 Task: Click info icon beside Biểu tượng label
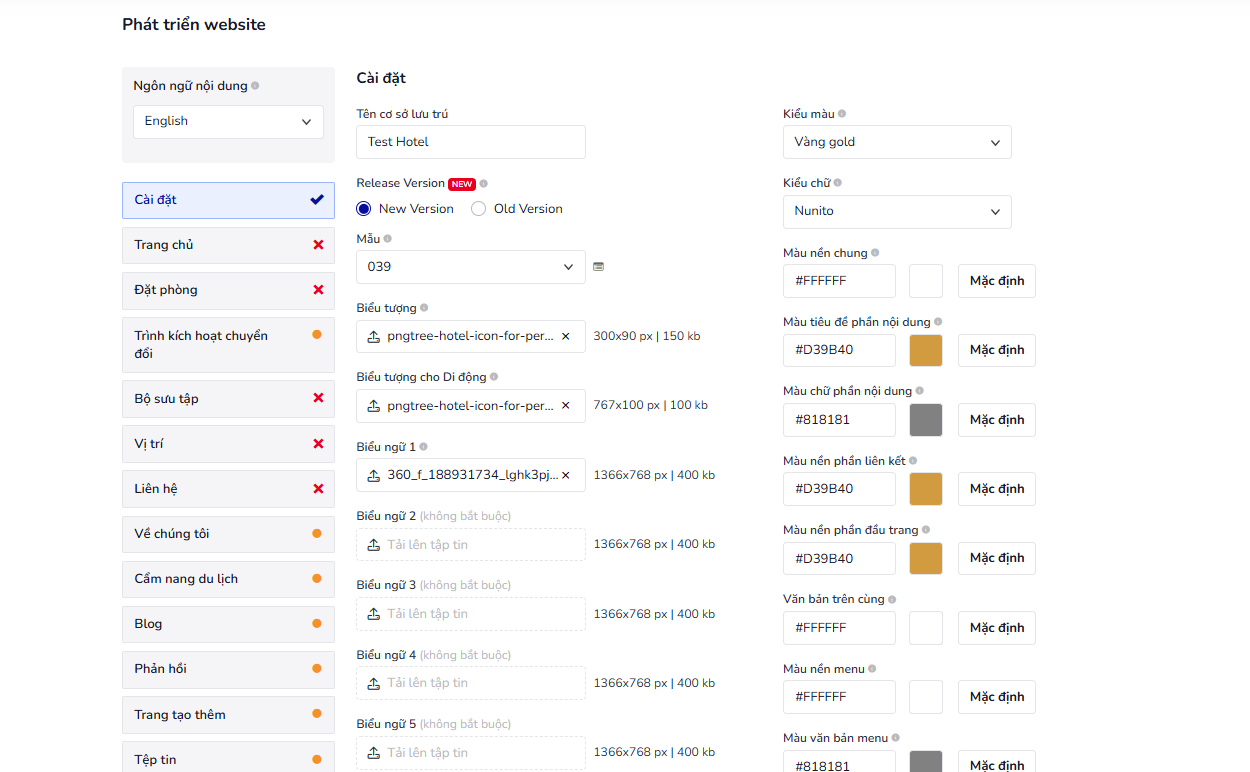[424, 308]
